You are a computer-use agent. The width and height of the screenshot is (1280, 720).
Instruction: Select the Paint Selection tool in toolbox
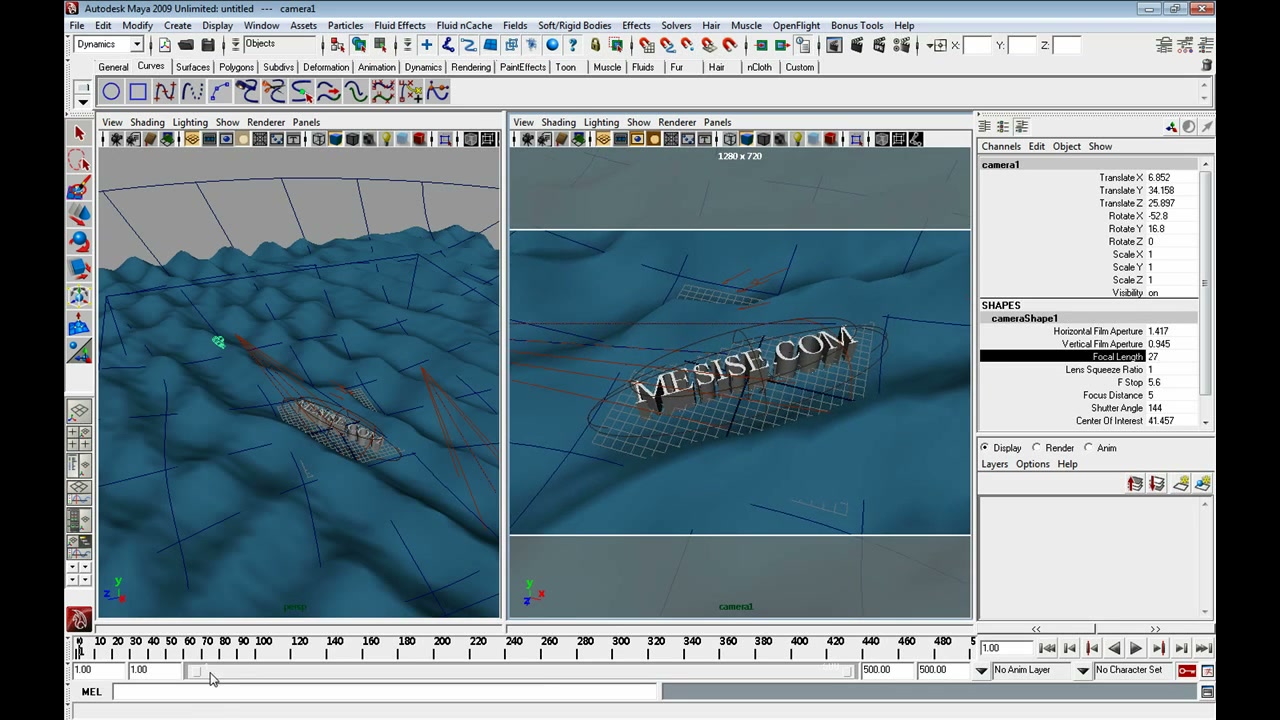pyautogui.click(x=79, y=188)
